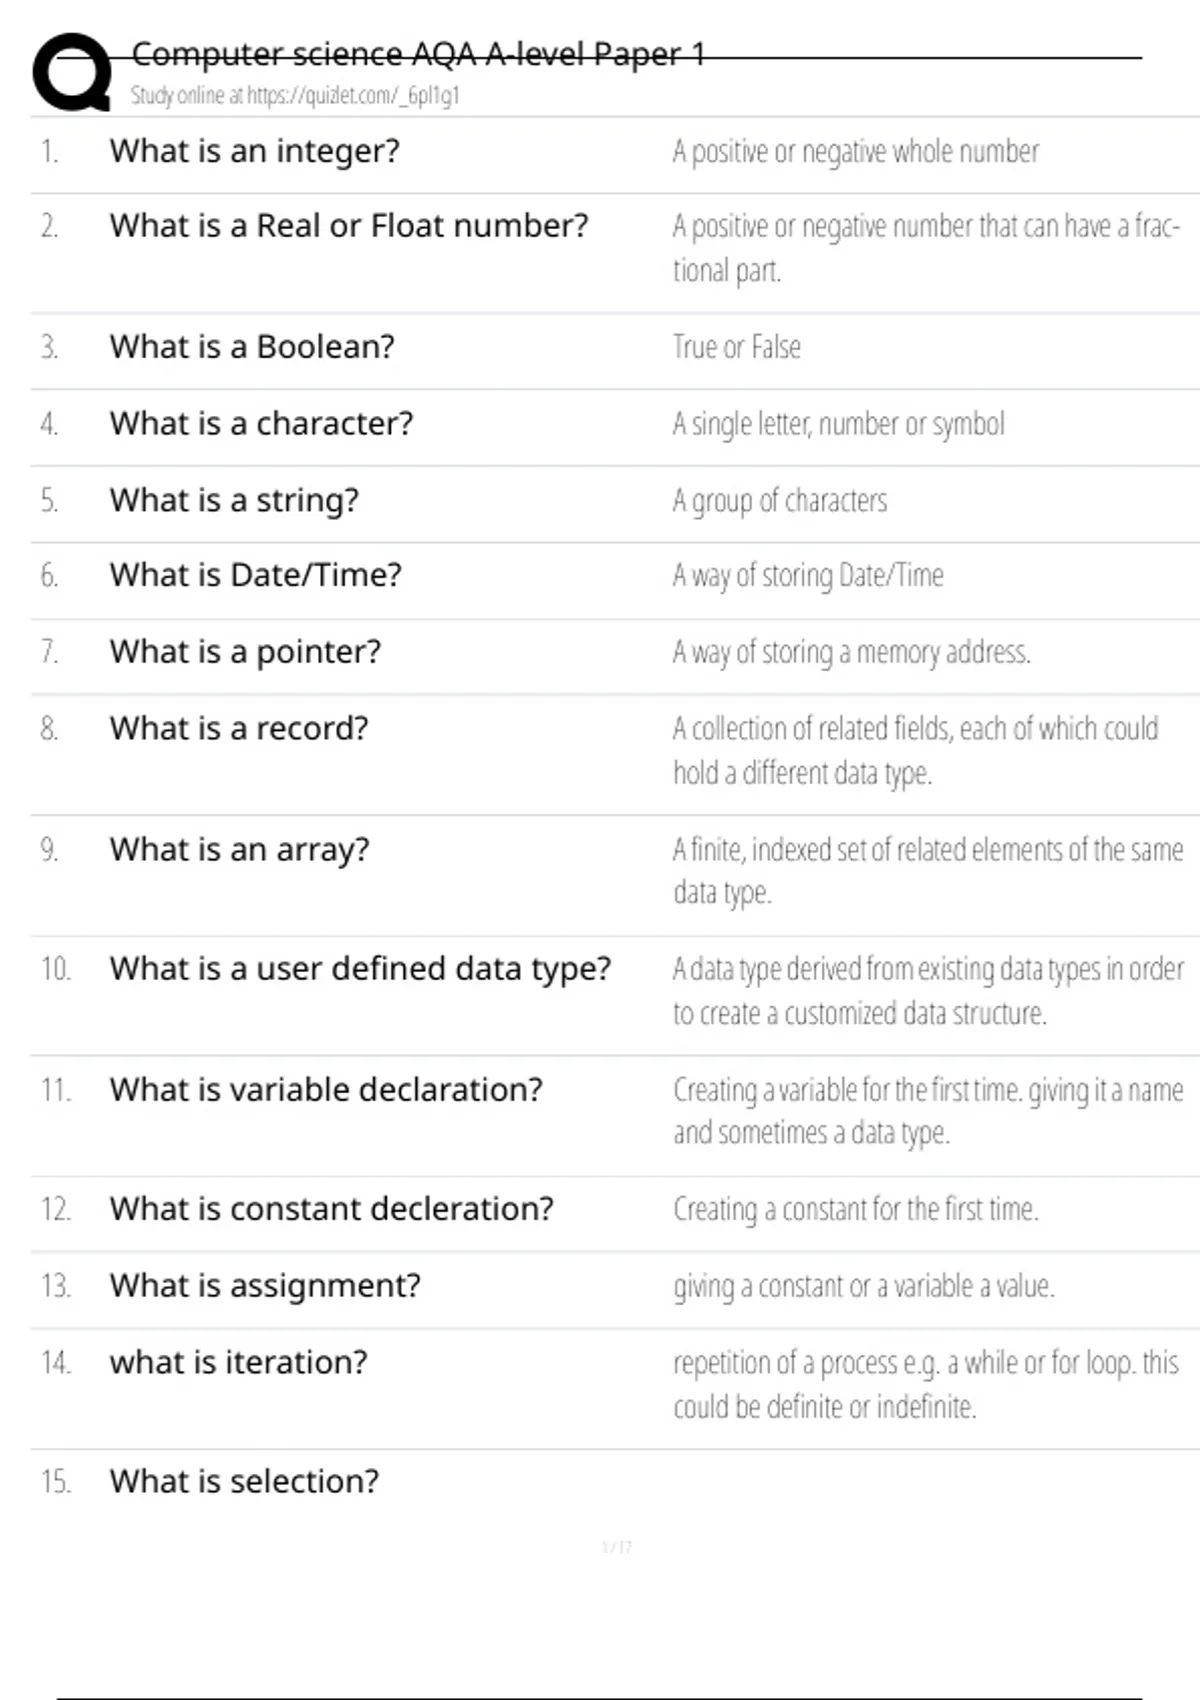Viewport: 1200px width, 1700px height.
Task: Open the quizlet.com study link
Action: pyautogui.click(x=295, y=96)
